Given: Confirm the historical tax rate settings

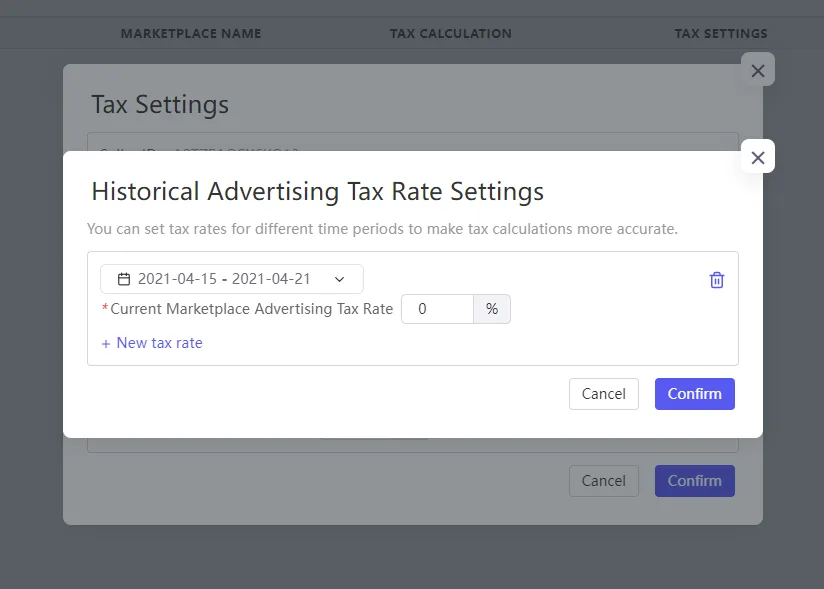Looking at the screenshot, I should 695,394.
